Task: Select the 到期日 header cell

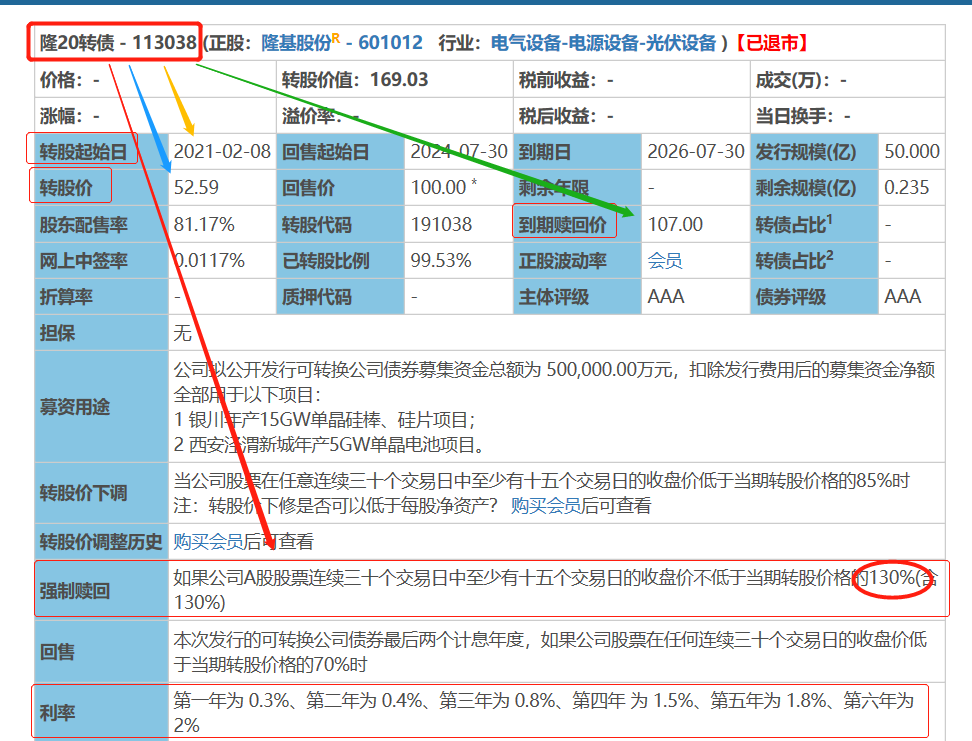Action: coord(578,151)
